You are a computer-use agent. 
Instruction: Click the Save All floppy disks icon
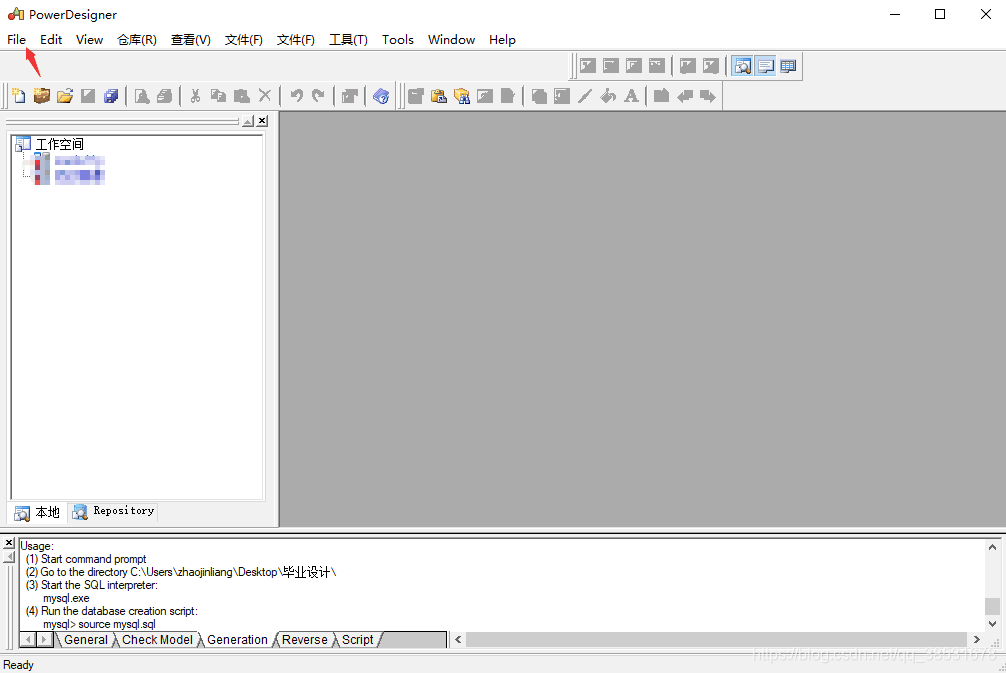pyautogui.click(x=111, y=96)
